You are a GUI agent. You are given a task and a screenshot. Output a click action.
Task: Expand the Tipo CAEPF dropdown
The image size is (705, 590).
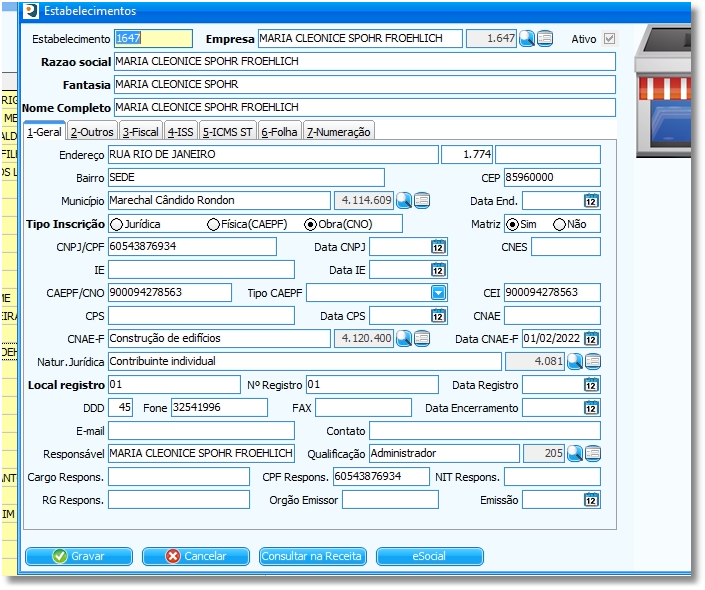click(438, 293)
